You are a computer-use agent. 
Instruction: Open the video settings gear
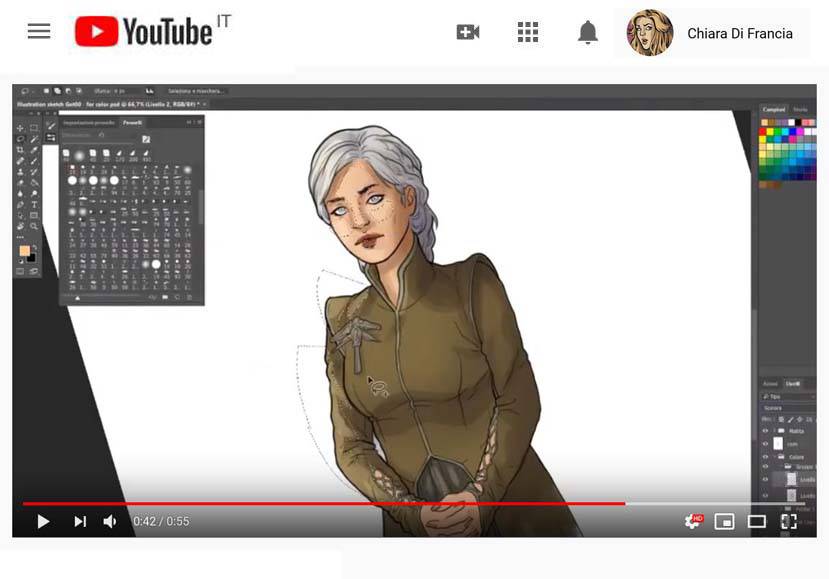tap(693, 521)
